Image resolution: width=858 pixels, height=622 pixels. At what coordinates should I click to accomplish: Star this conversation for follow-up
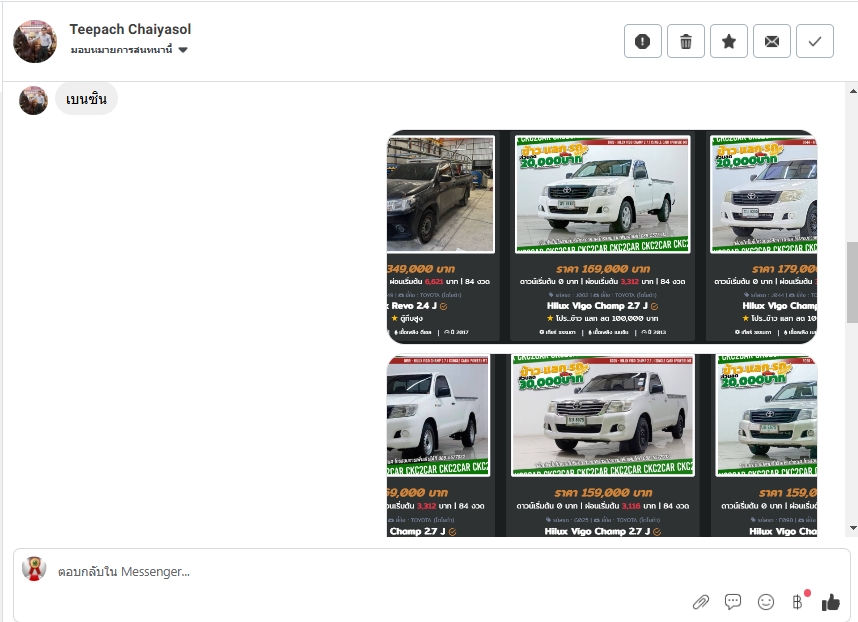(x=729, y=41)
